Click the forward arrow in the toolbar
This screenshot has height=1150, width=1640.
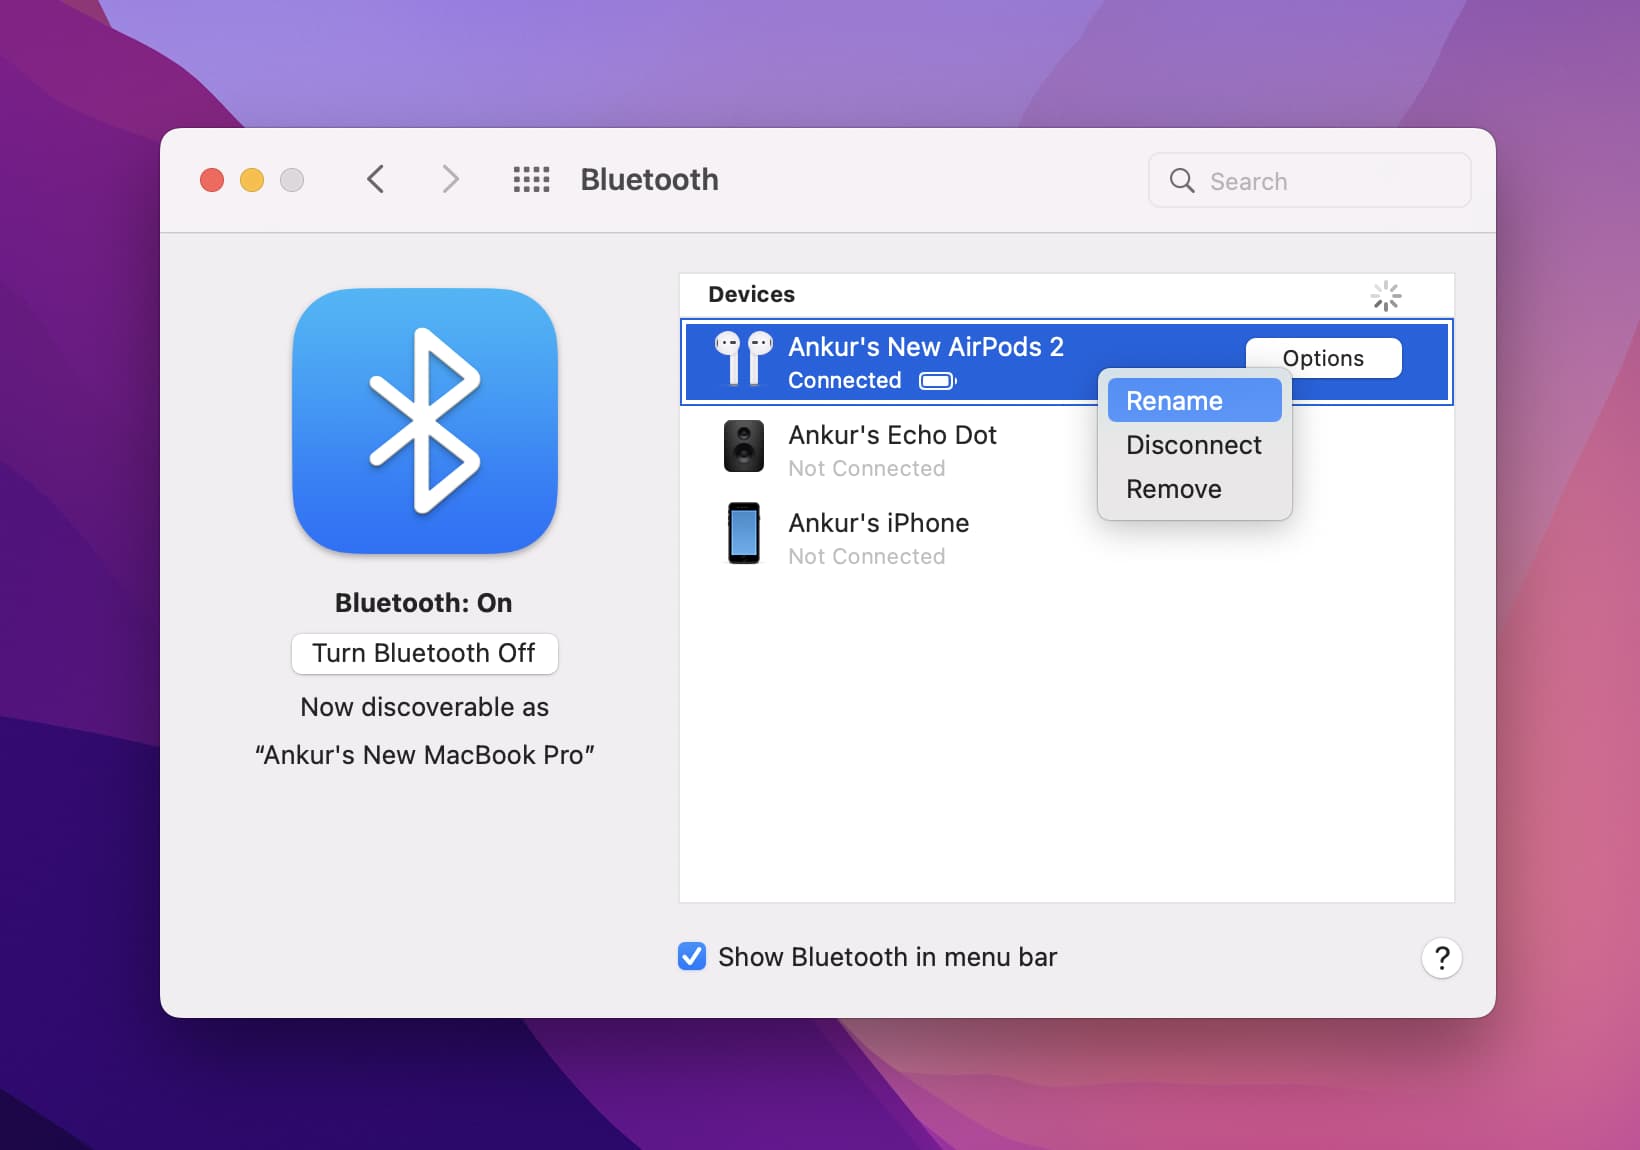[450, 180]
